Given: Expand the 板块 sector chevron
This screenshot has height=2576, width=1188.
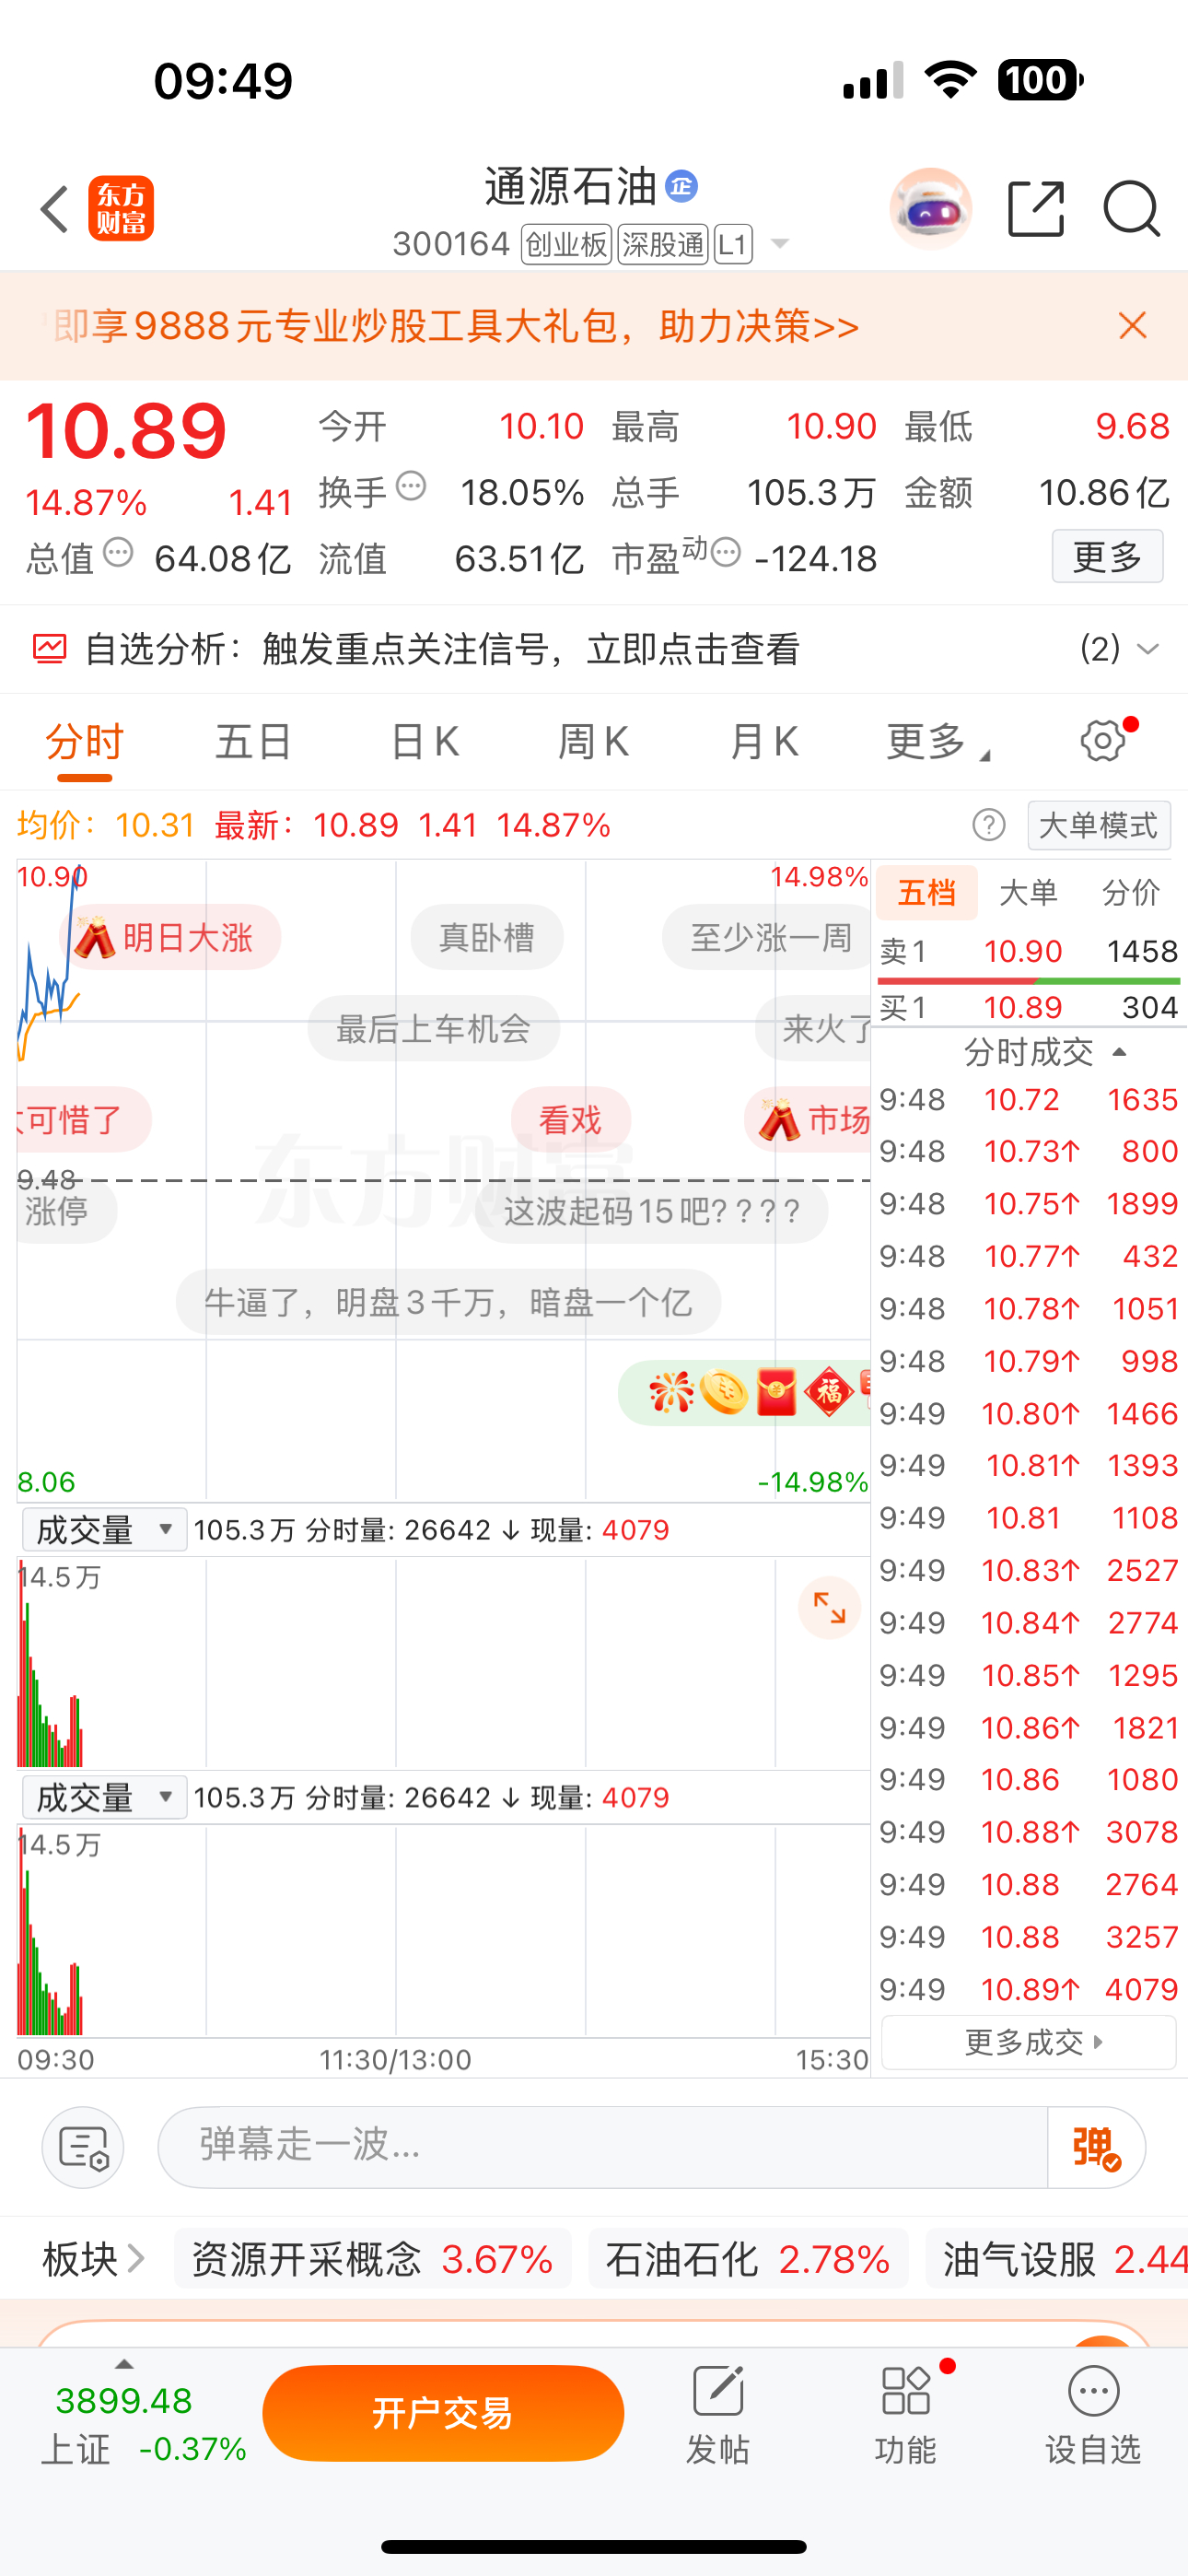Looking at the screenshot, I should point(137,2259).
